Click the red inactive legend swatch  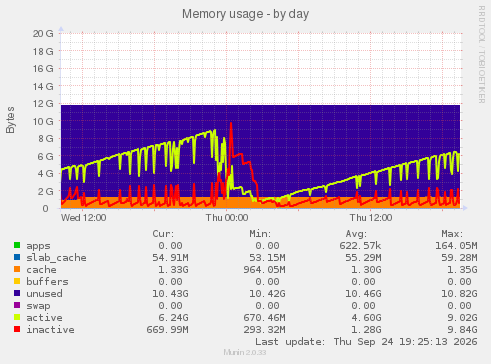[17, 329]
